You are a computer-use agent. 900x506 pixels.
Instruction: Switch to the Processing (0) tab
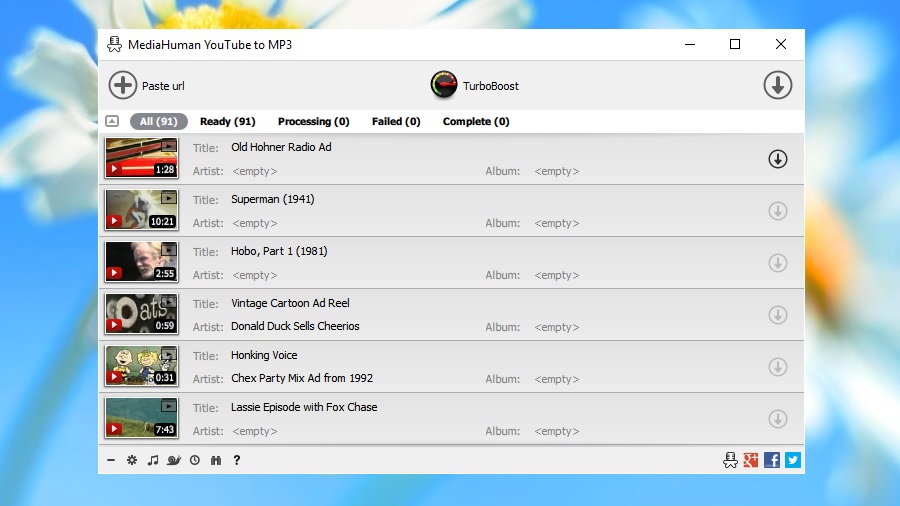pyautogui.click(x=314, y=122)
